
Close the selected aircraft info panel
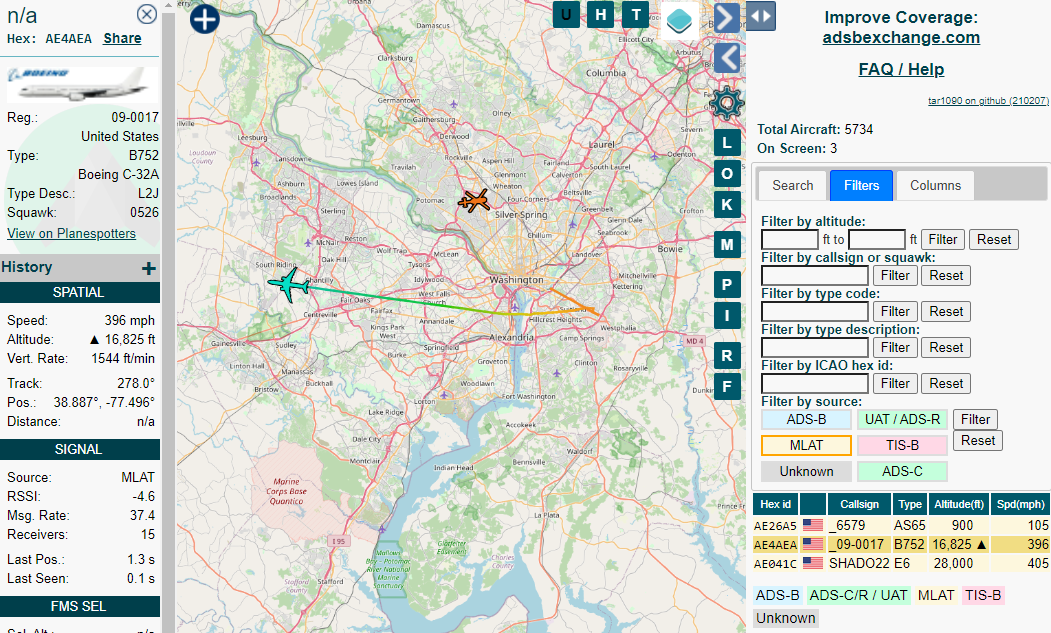pyautogui.click(x=146, y=14)
